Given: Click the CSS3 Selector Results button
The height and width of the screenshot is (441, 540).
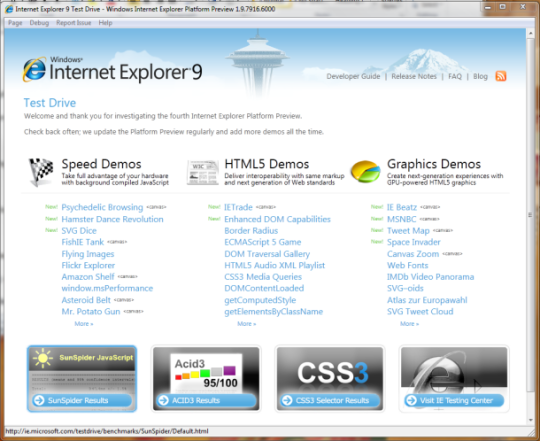Looking at the screenshot, I should tap(330, 400).
